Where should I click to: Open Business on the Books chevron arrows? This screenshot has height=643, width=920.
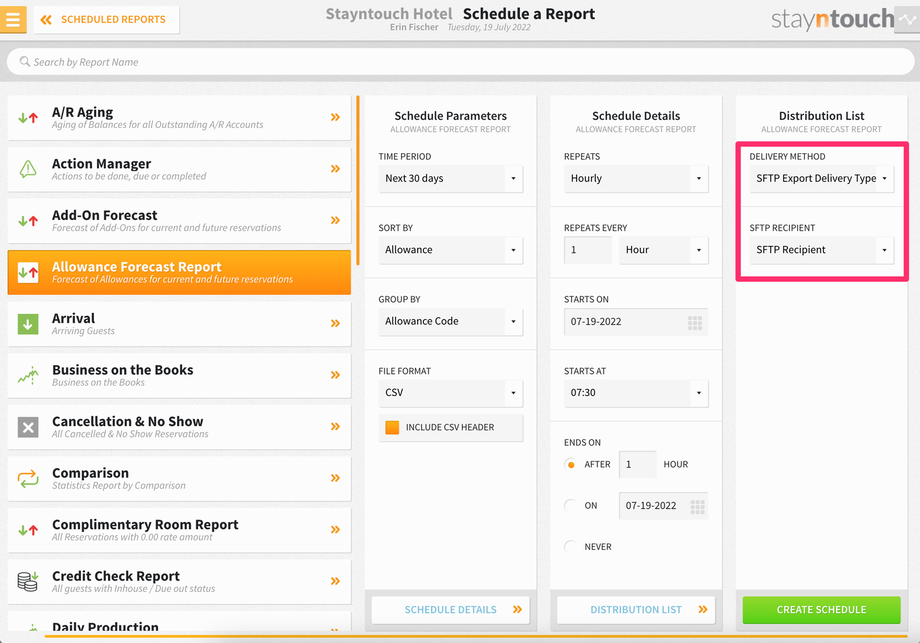[335, 375]
